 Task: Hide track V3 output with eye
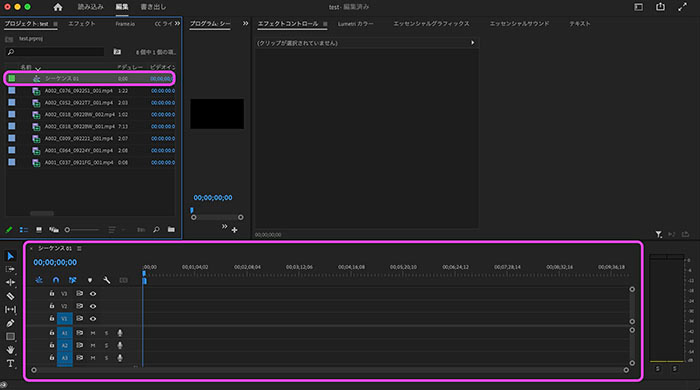93,294
